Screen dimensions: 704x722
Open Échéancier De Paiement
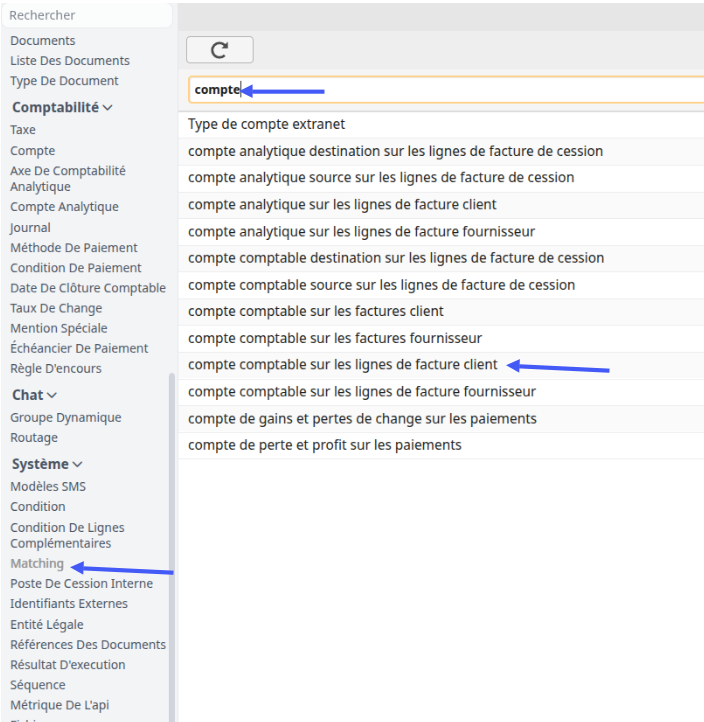tap(79, 349)
